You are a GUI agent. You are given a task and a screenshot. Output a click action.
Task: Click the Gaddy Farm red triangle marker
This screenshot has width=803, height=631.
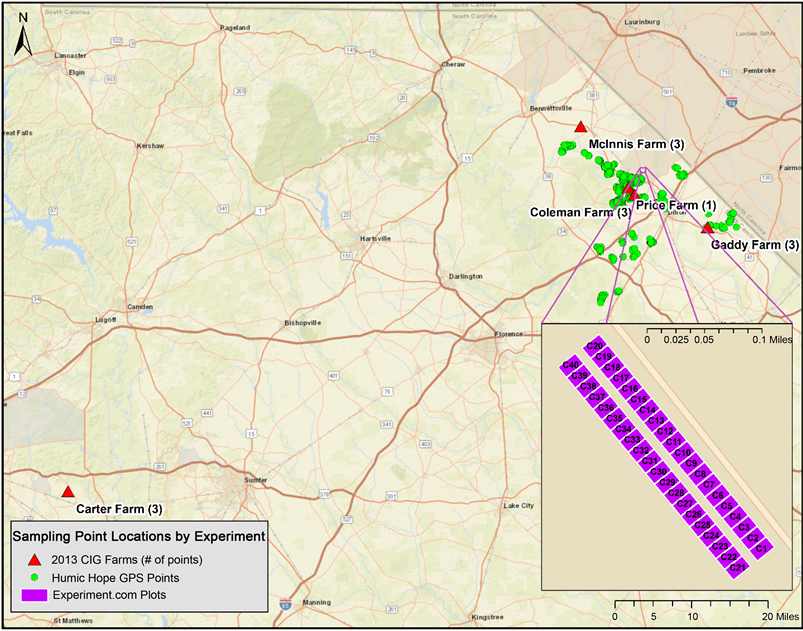(708, 227)
